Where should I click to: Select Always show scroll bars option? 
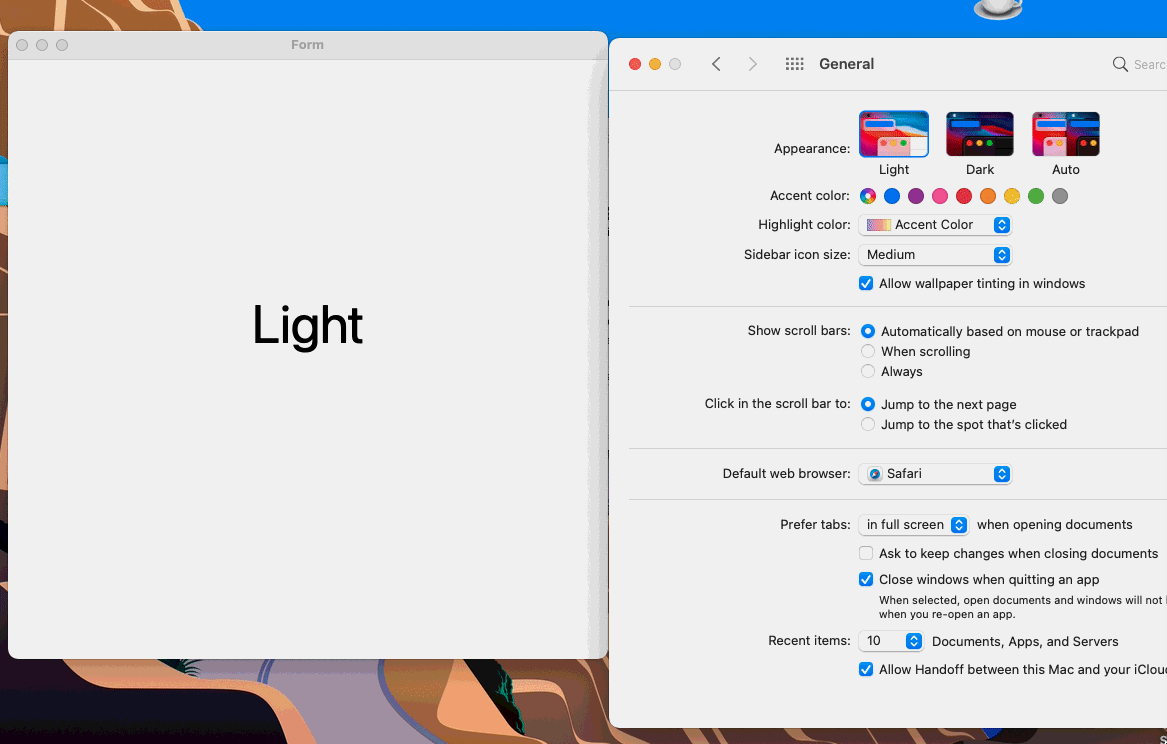point(868,371)
